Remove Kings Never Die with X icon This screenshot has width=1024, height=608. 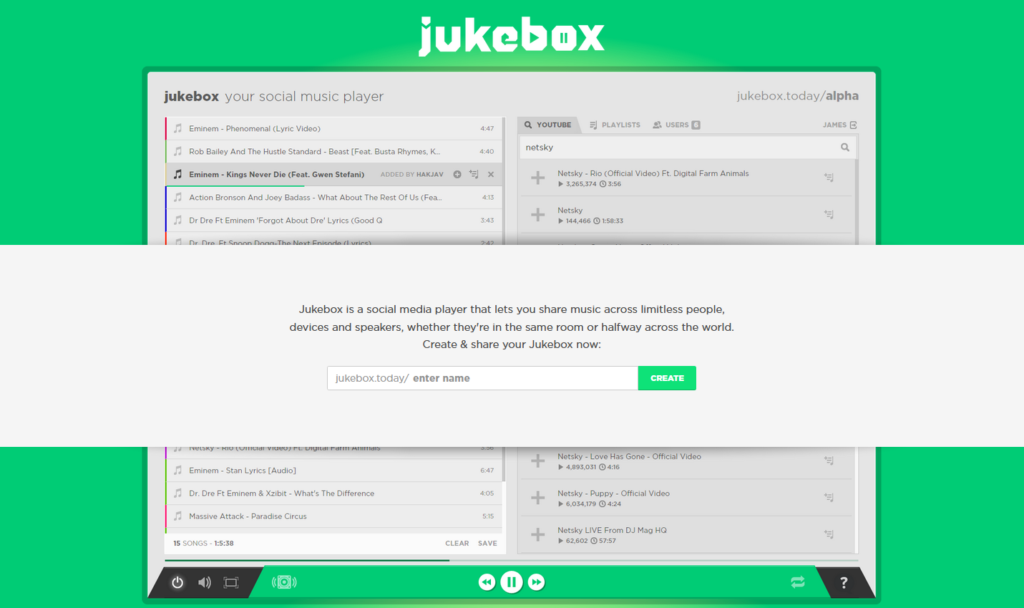(x=490, y=174)
